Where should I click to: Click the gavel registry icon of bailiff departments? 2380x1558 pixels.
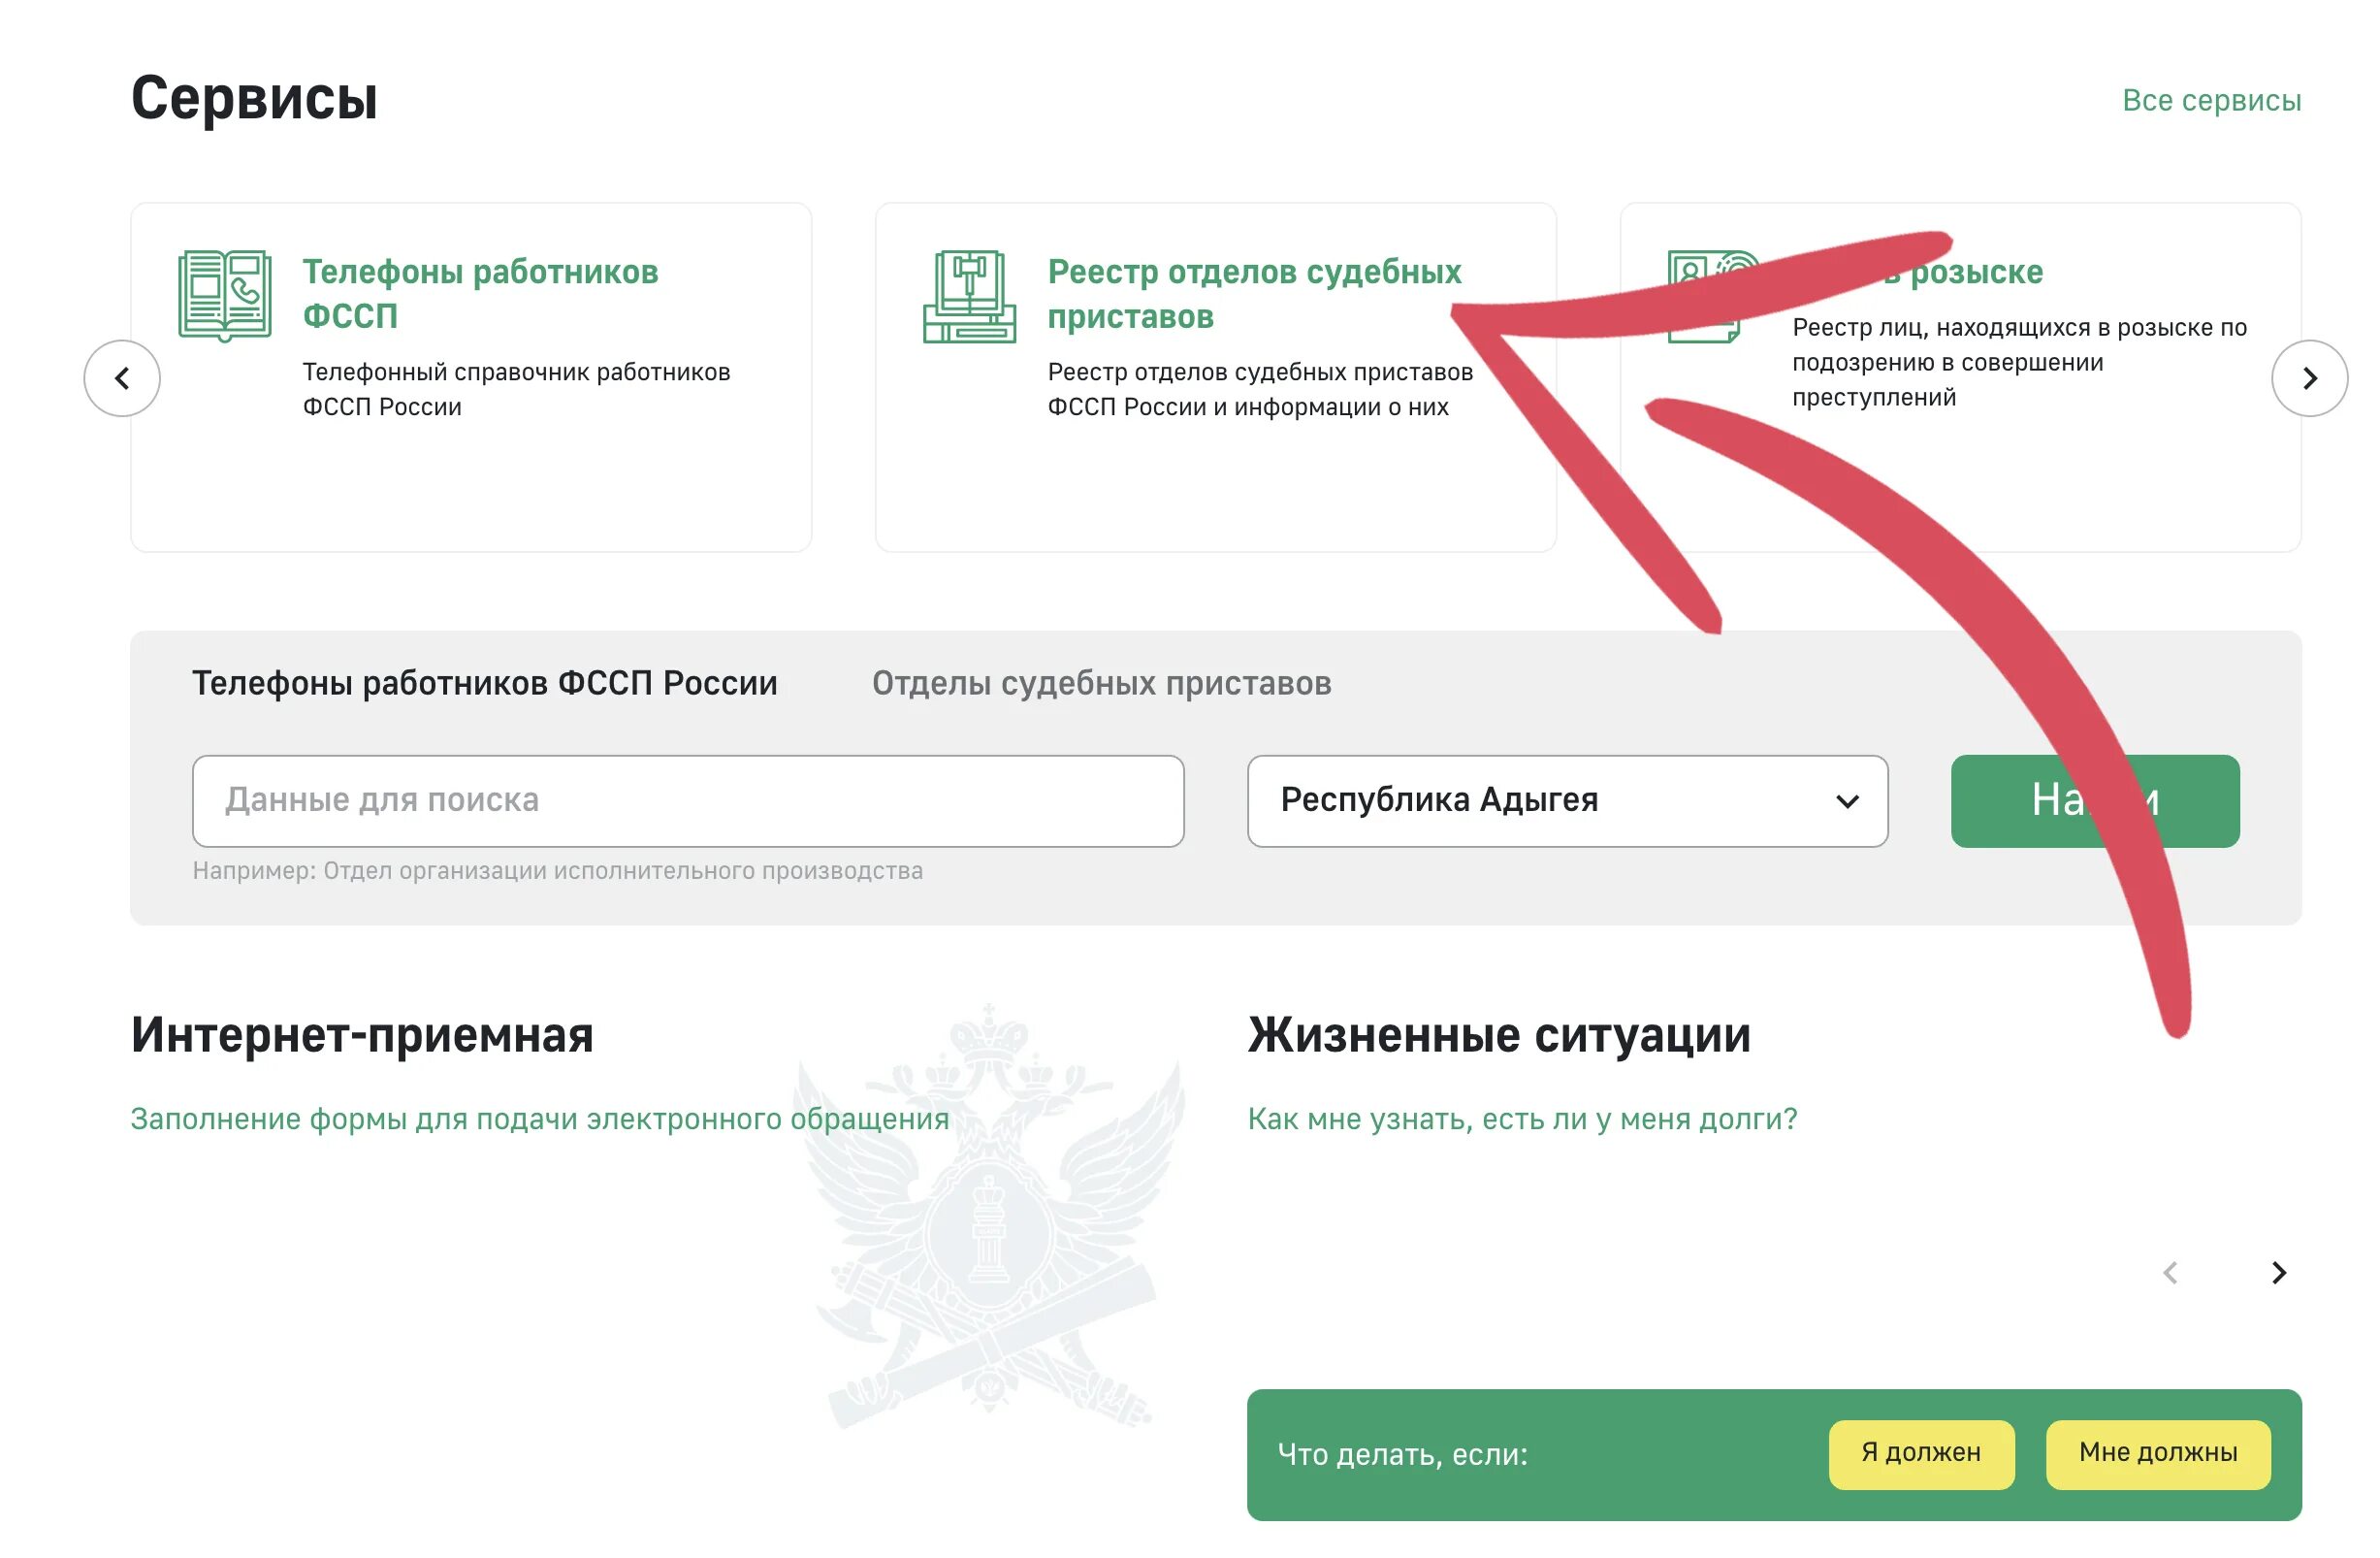coord(969,296)
